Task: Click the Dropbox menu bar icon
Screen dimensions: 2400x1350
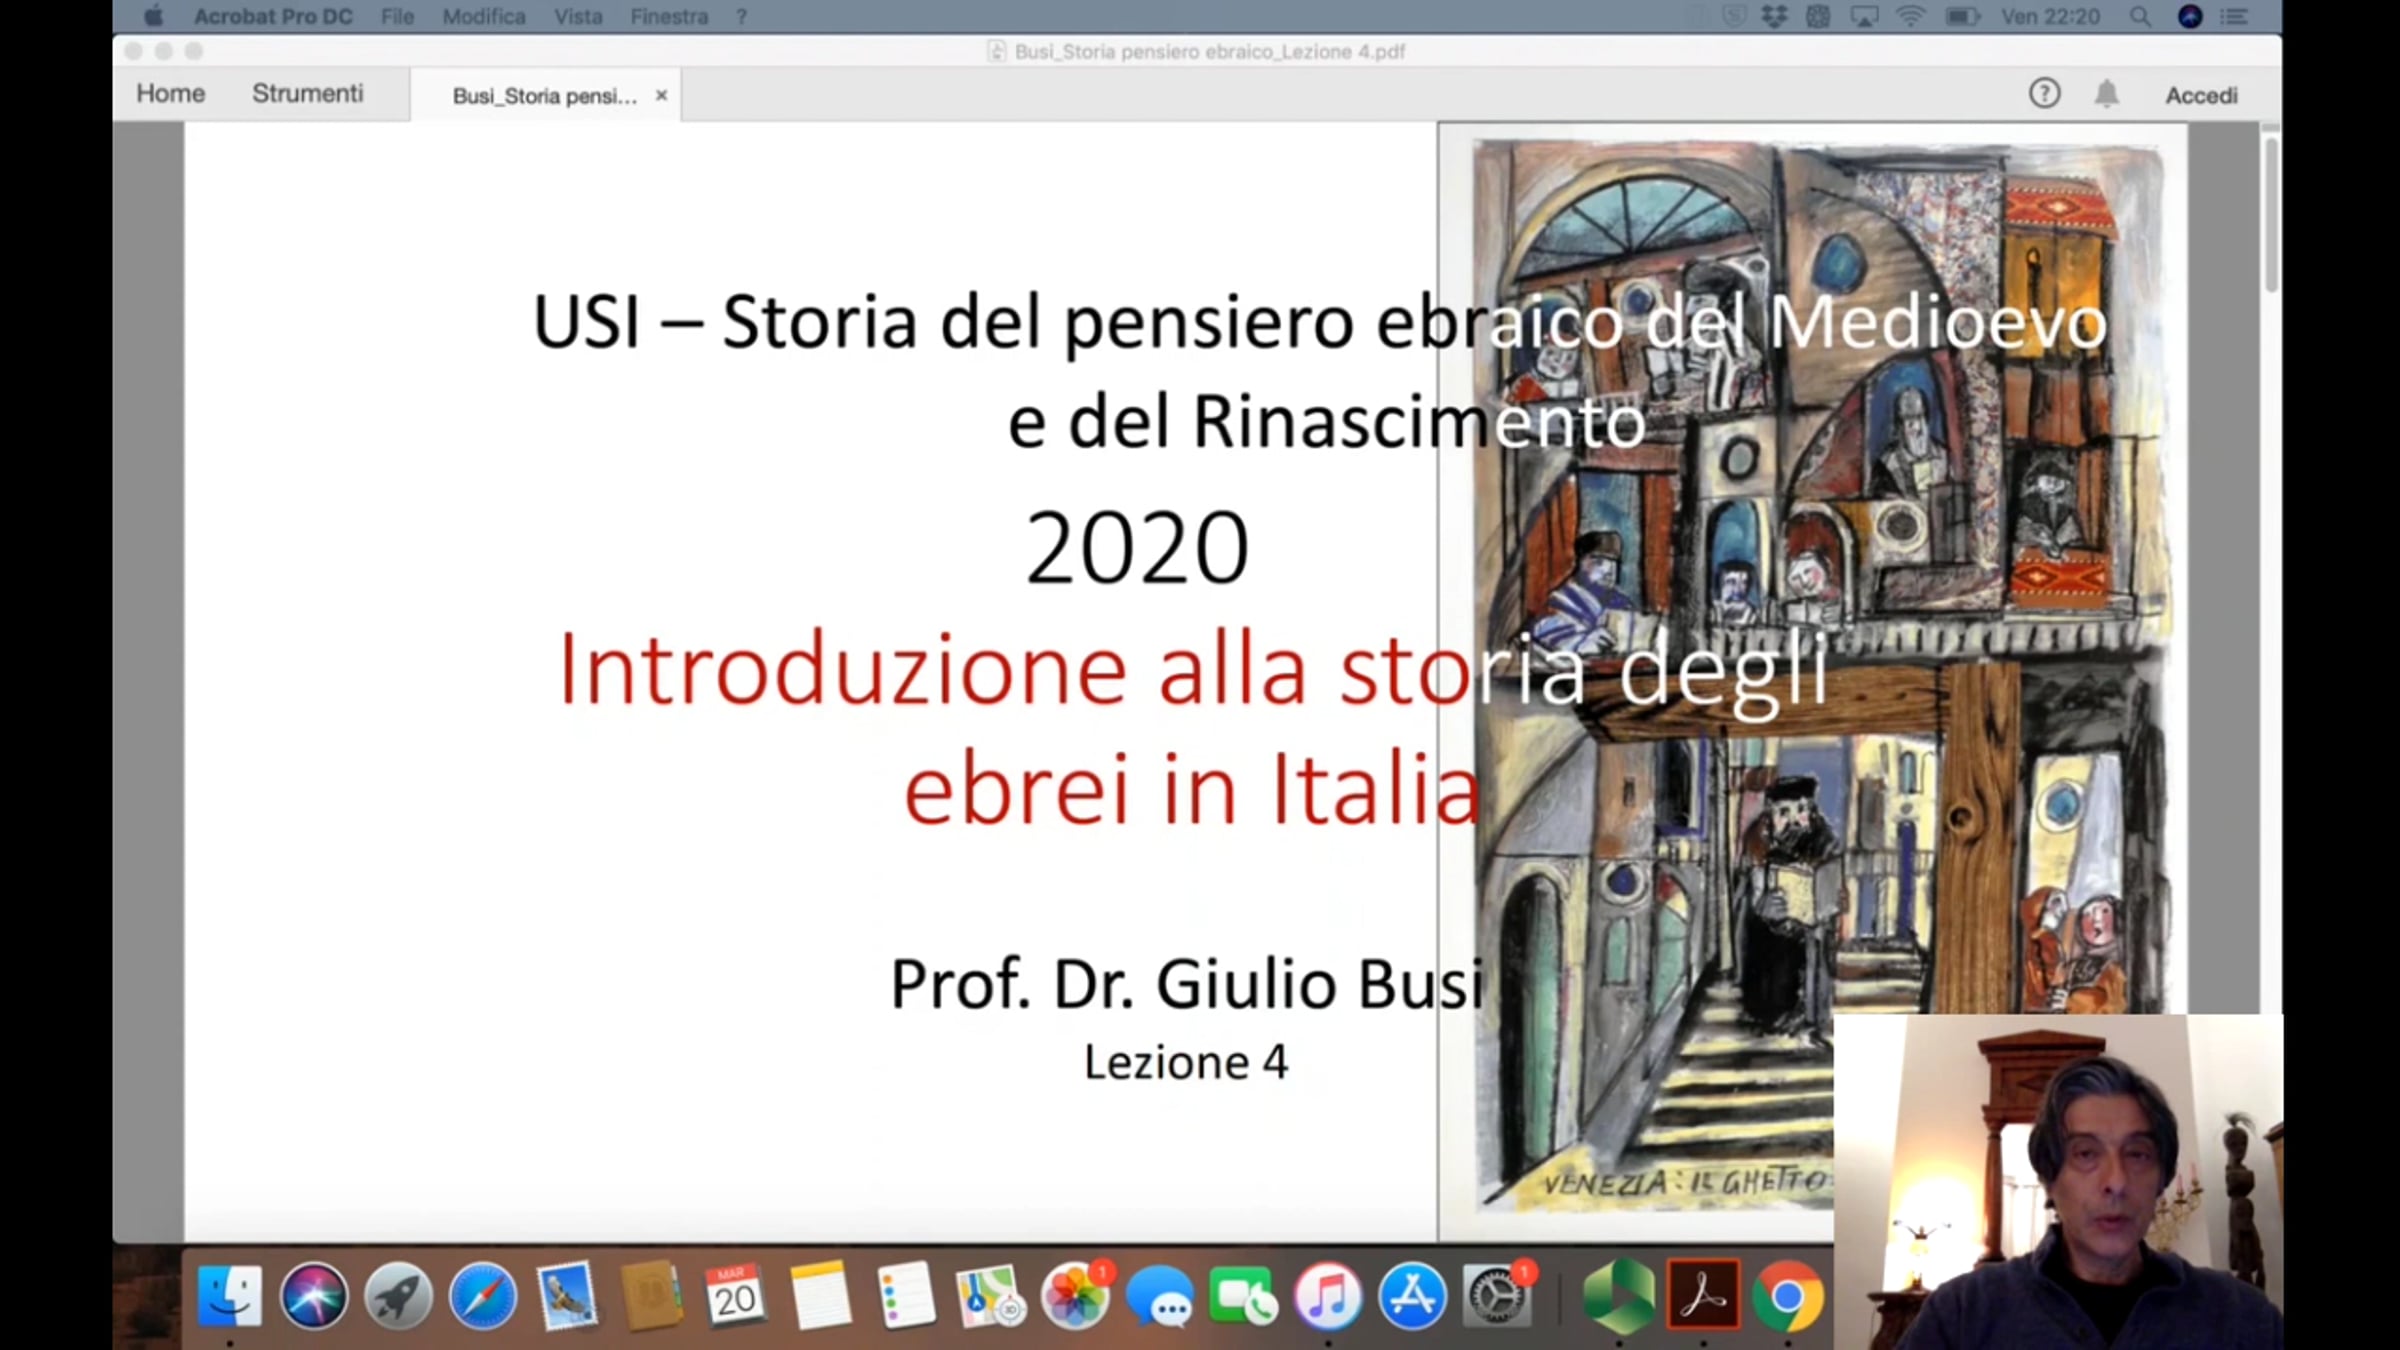Action: point(1774,17)
